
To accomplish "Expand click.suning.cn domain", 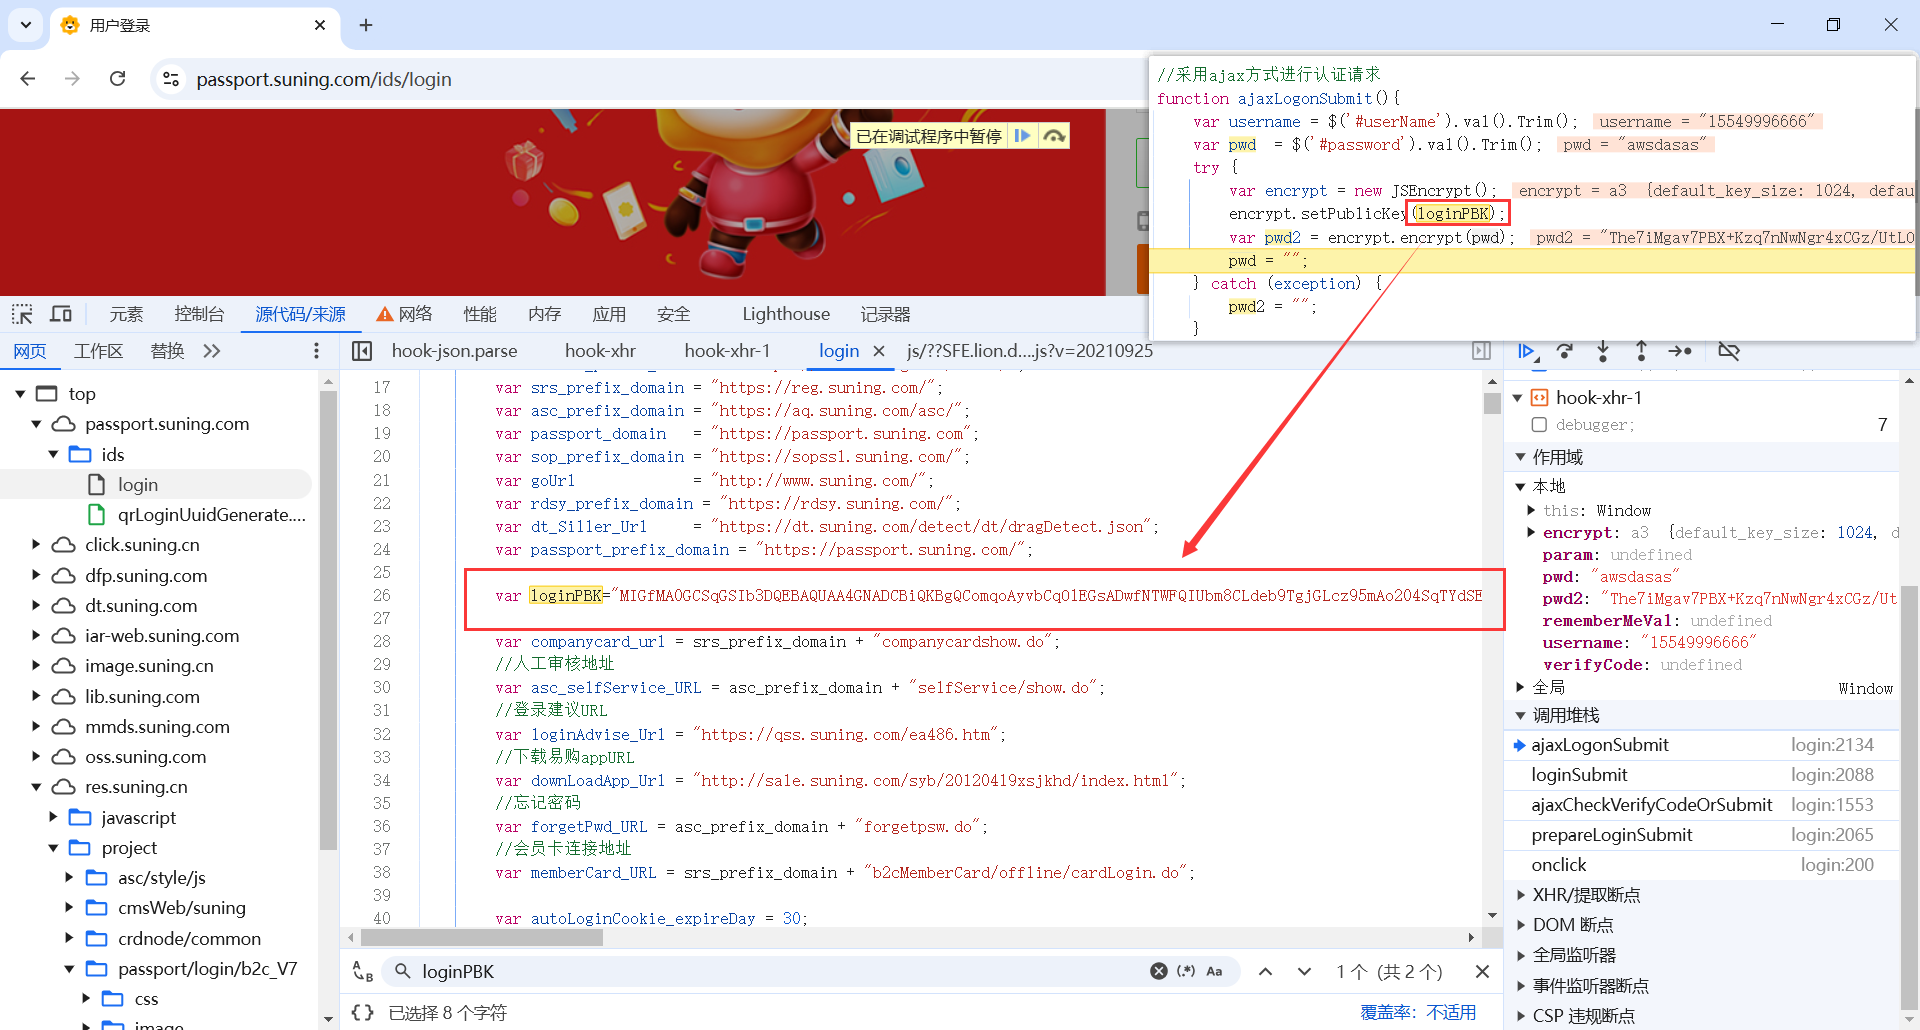I will [x=36, y=545].
